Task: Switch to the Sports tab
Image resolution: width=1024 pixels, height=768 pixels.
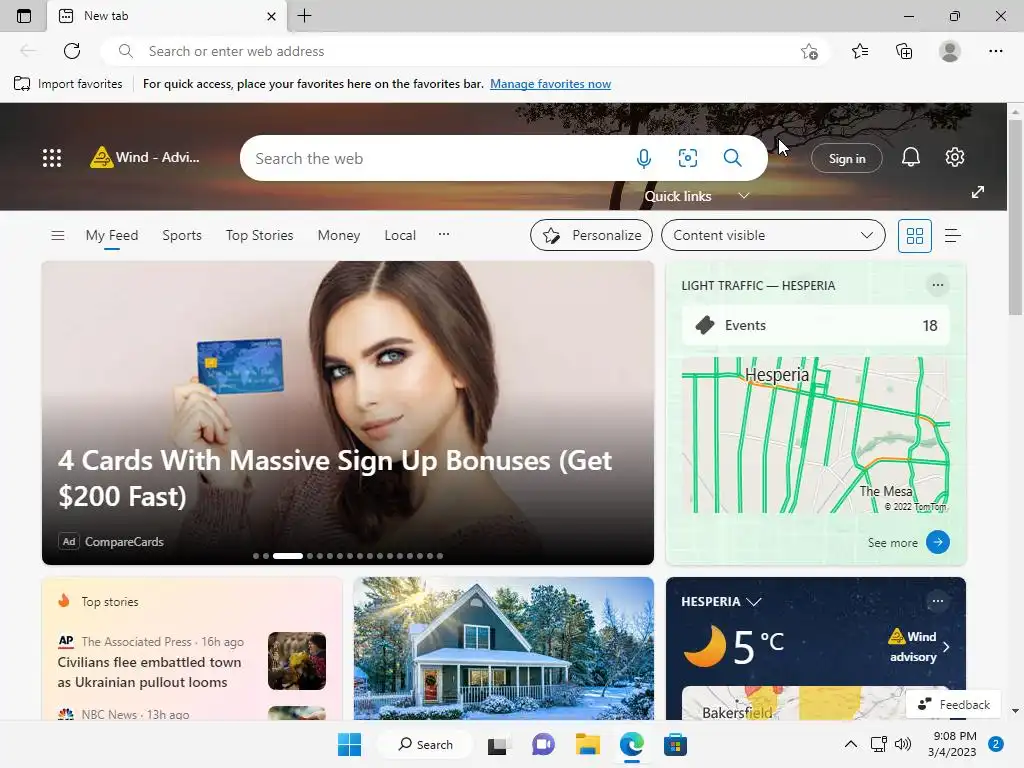Action: (x=182, y=235)
